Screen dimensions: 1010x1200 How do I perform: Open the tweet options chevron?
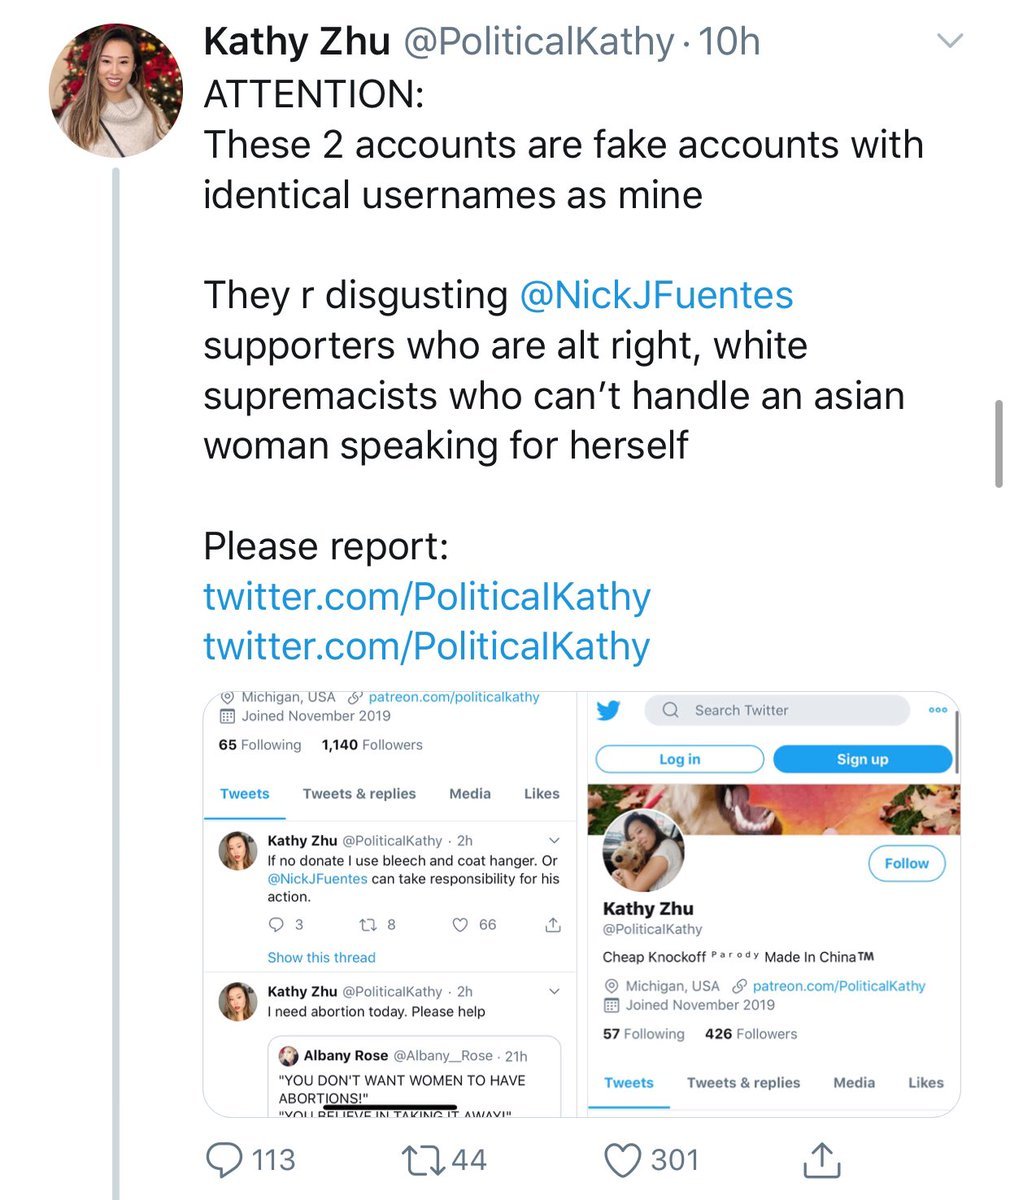950,41
